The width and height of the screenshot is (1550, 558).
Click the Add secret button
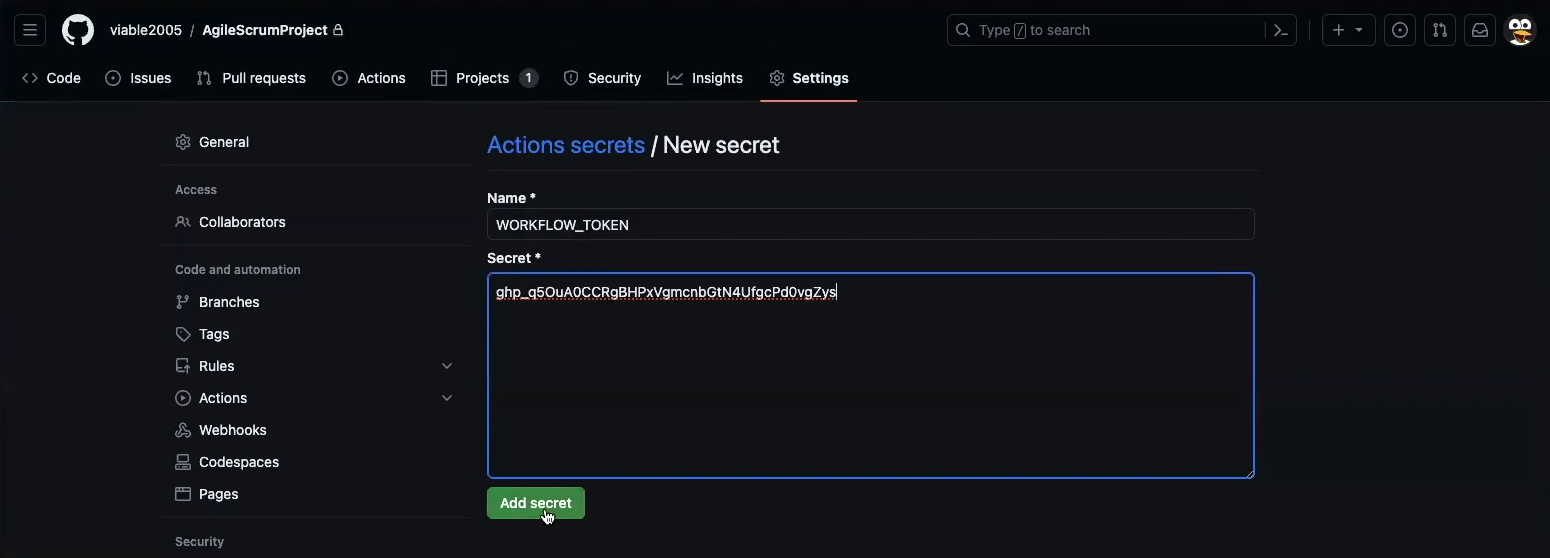pyautogui.click(x=535, y=503)
